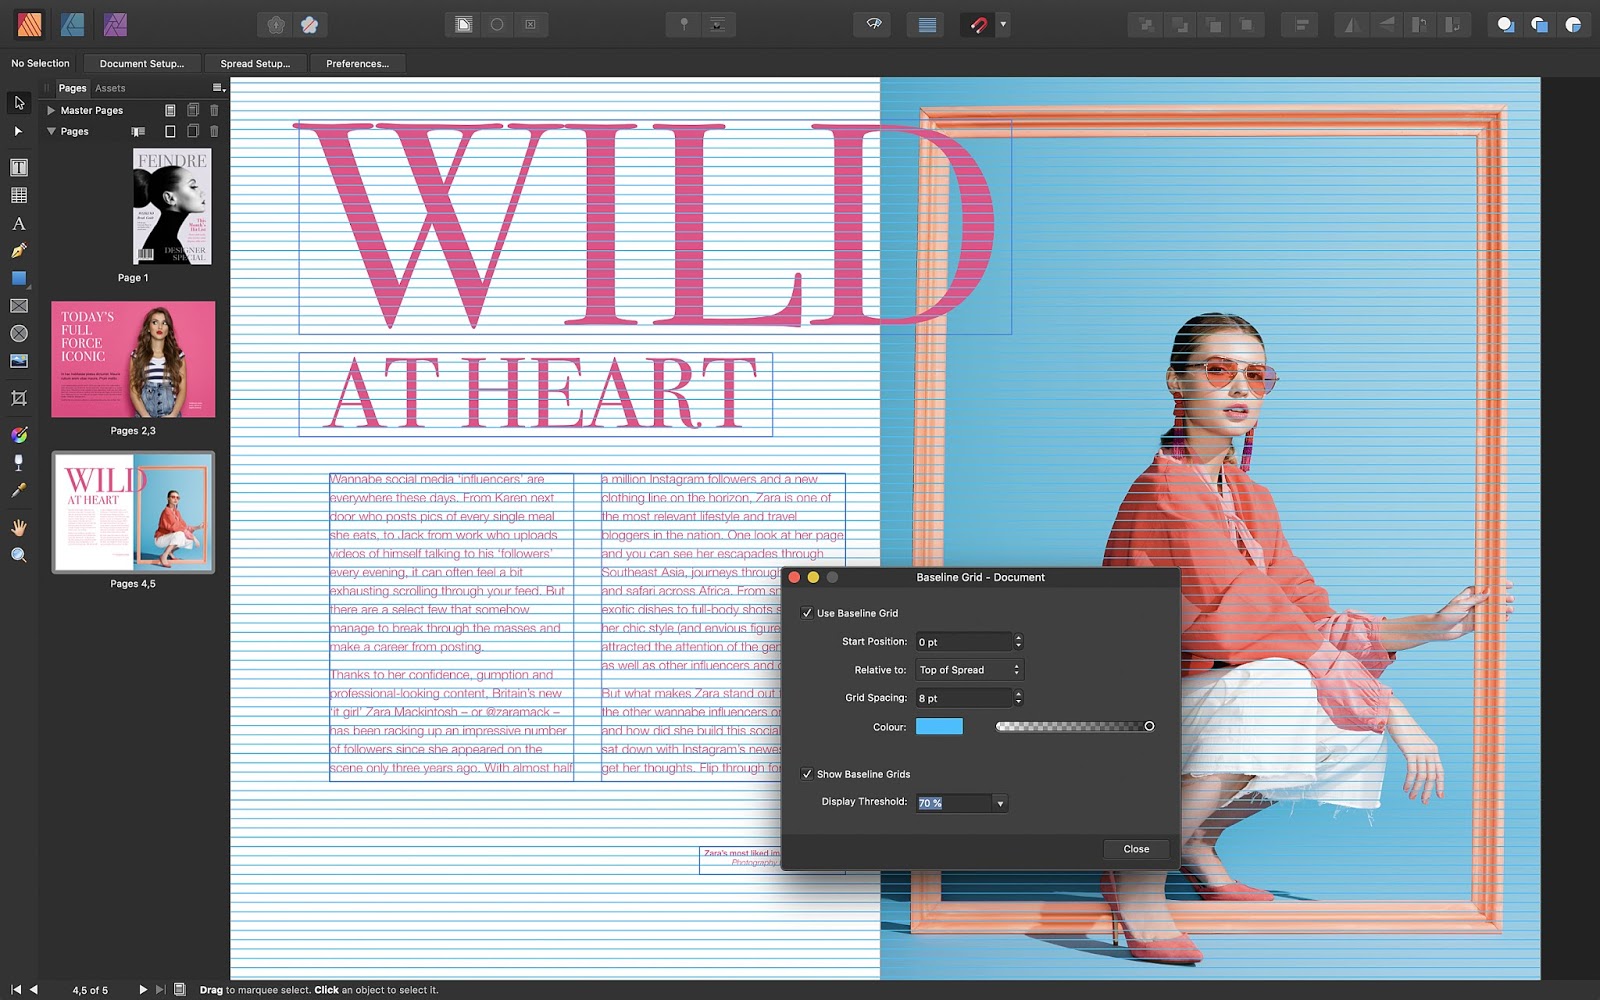Screen dimensions: 1600x1000
Task: Select the View hand tool
Action: click(19, 527)
